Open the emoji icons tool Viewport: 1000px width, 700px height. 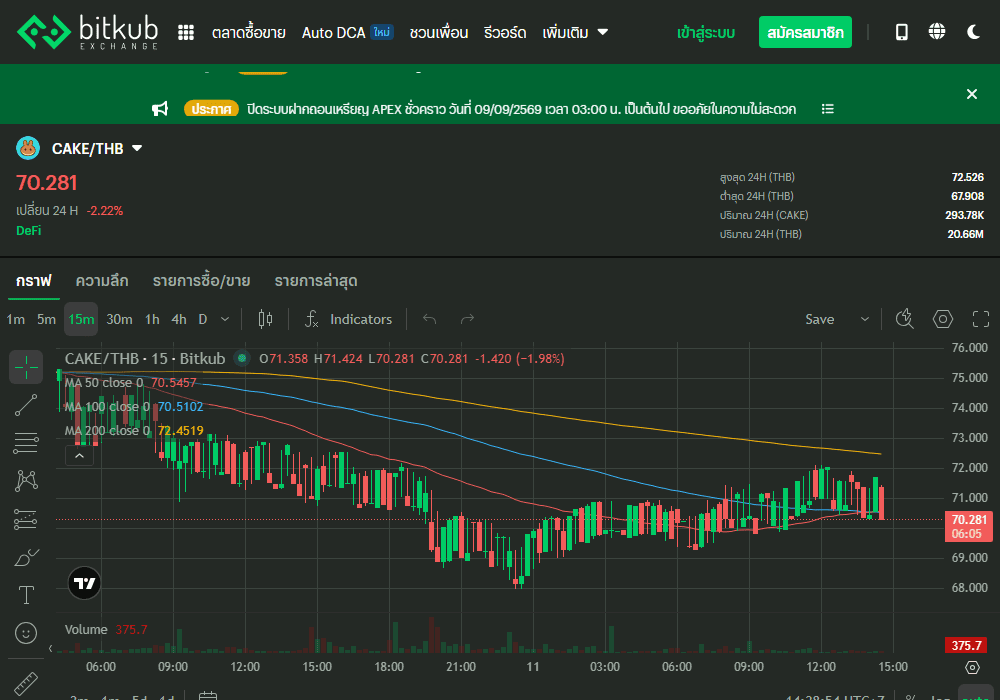26,633
